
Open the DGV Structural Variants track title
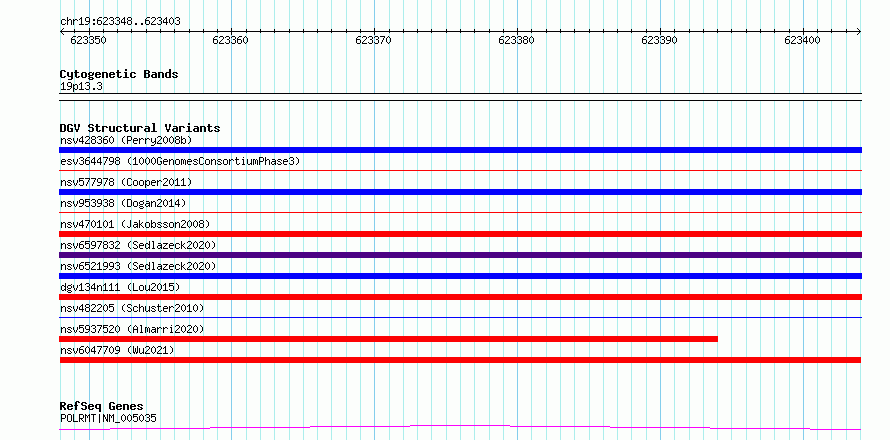click(140, 128)
